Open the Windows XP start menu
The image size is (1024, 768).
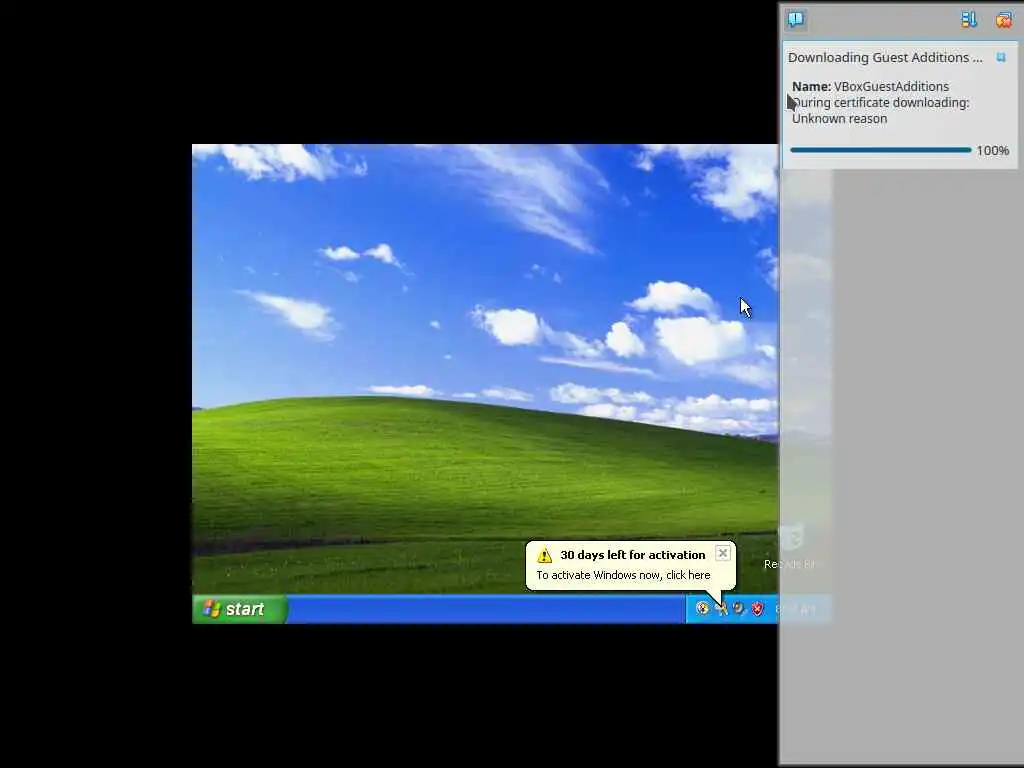[240, 609]
